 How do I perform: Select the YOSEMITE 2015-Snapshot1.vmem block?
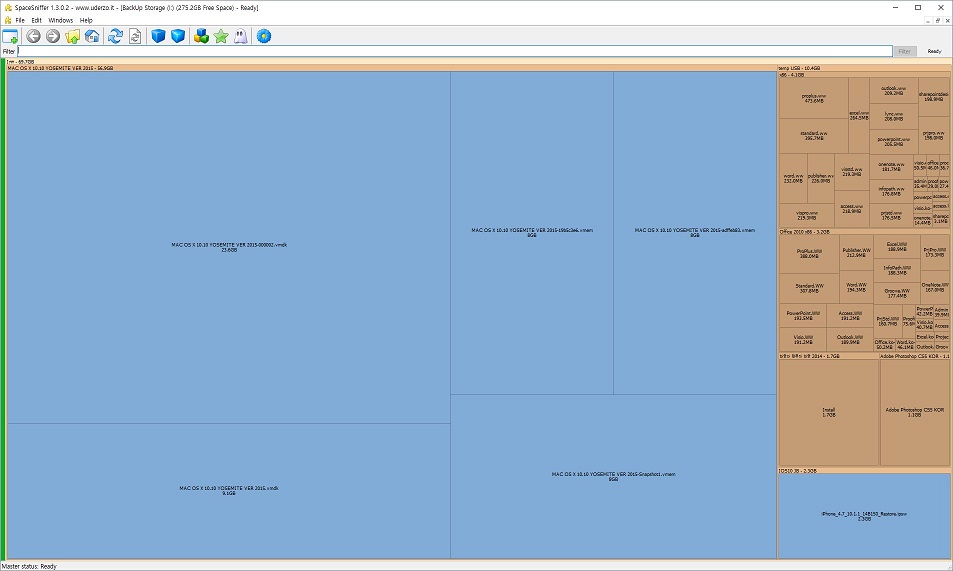[x=613, y=476]
